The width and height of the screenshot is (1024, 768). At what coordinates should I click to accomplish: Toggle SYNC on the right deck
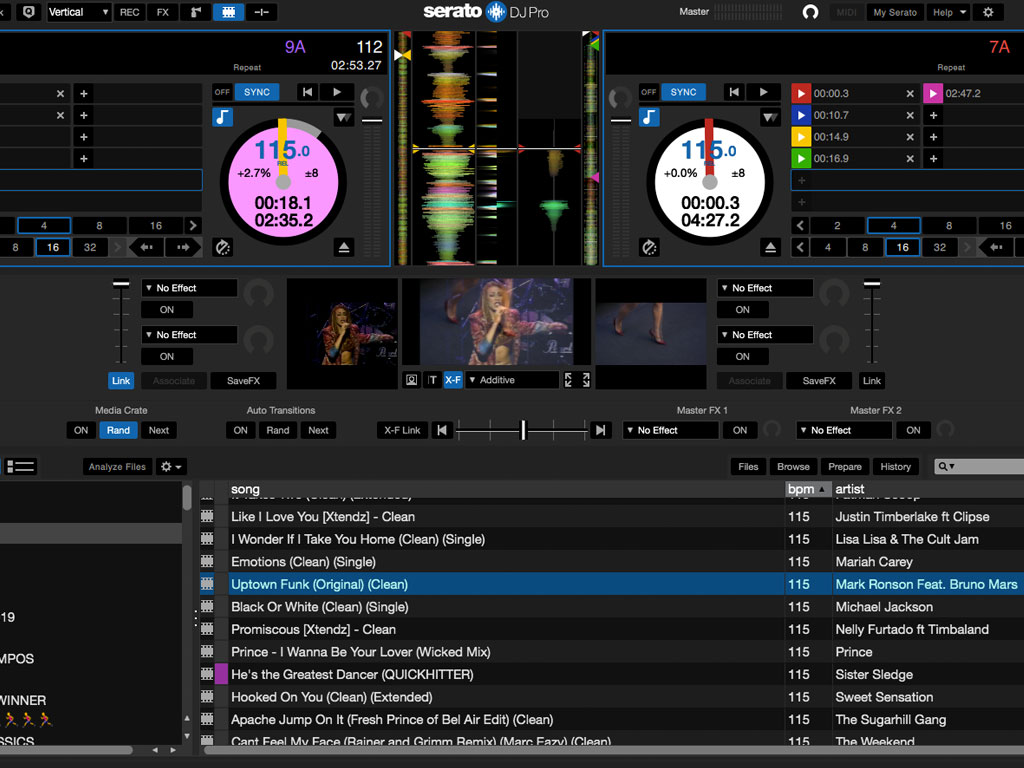(683, 92)
